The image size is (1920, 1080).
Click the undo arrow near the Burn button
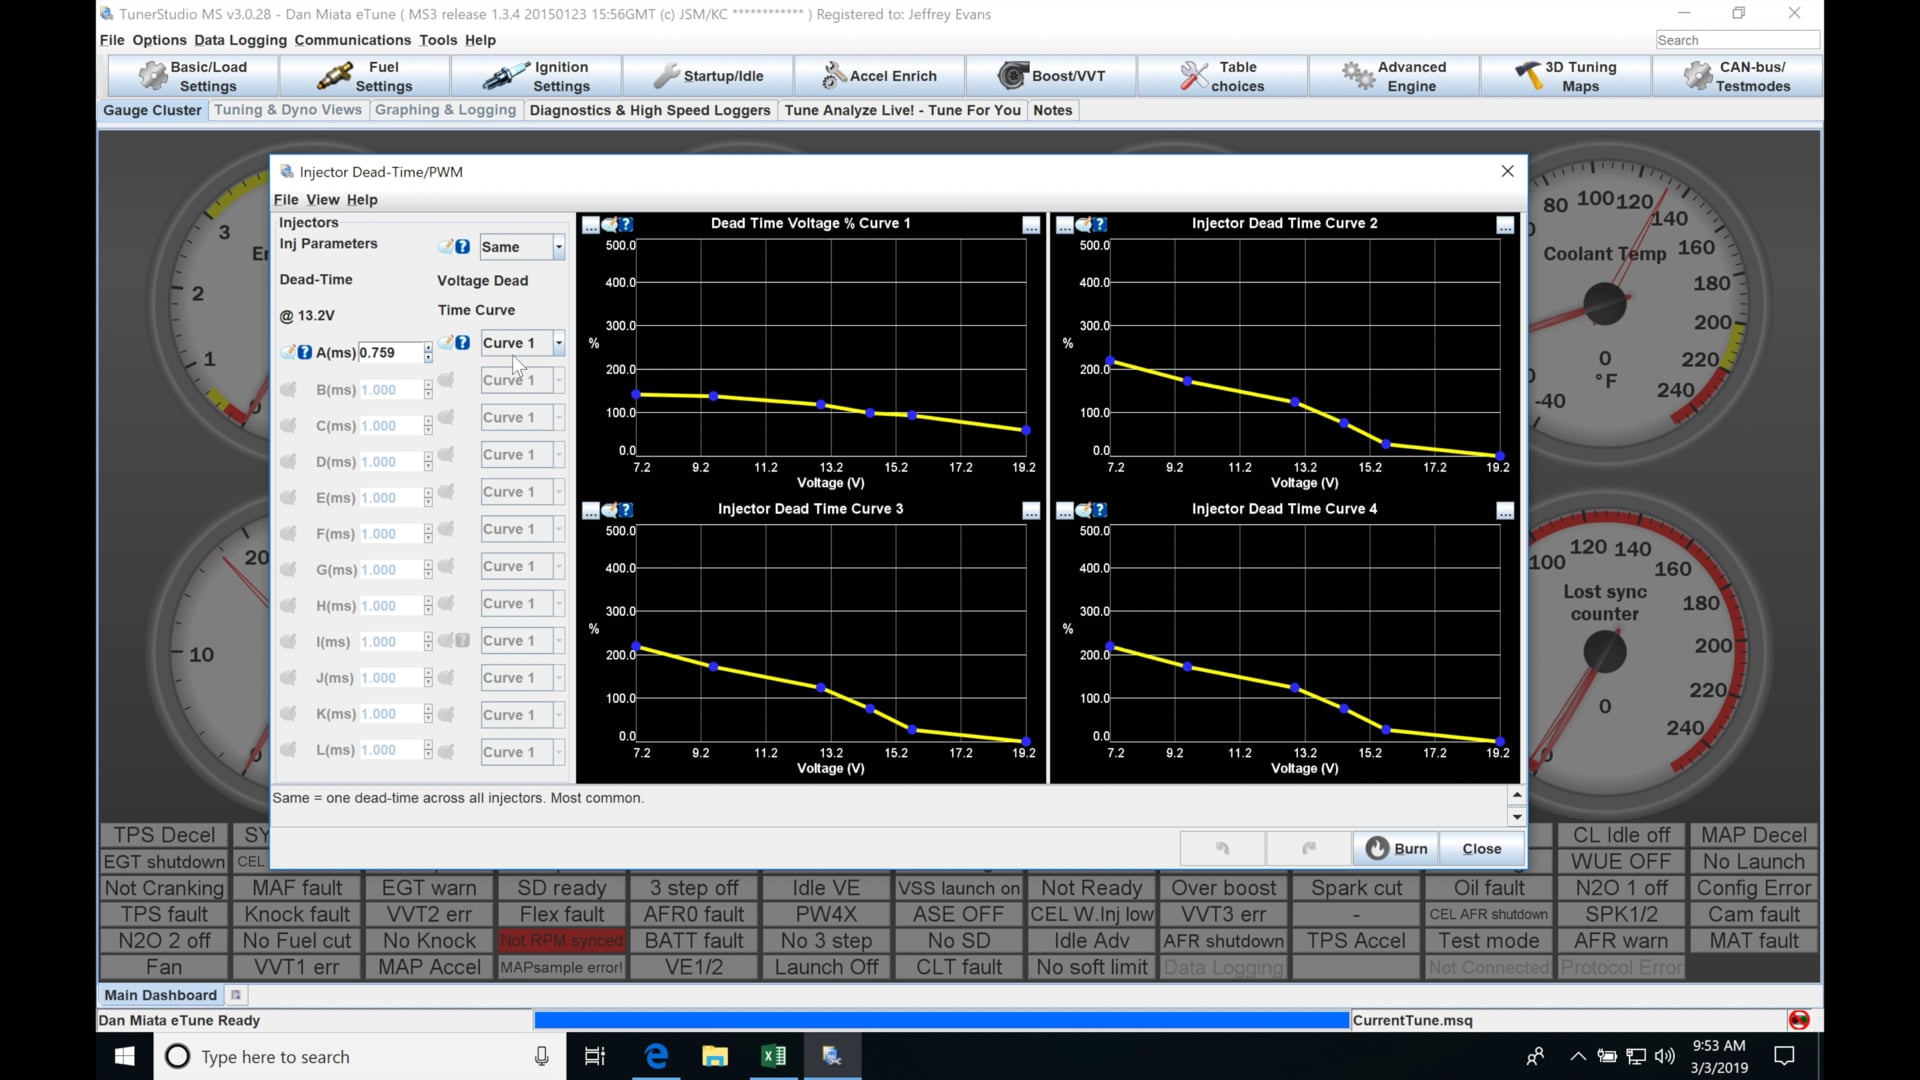(x=1221, y=848)
